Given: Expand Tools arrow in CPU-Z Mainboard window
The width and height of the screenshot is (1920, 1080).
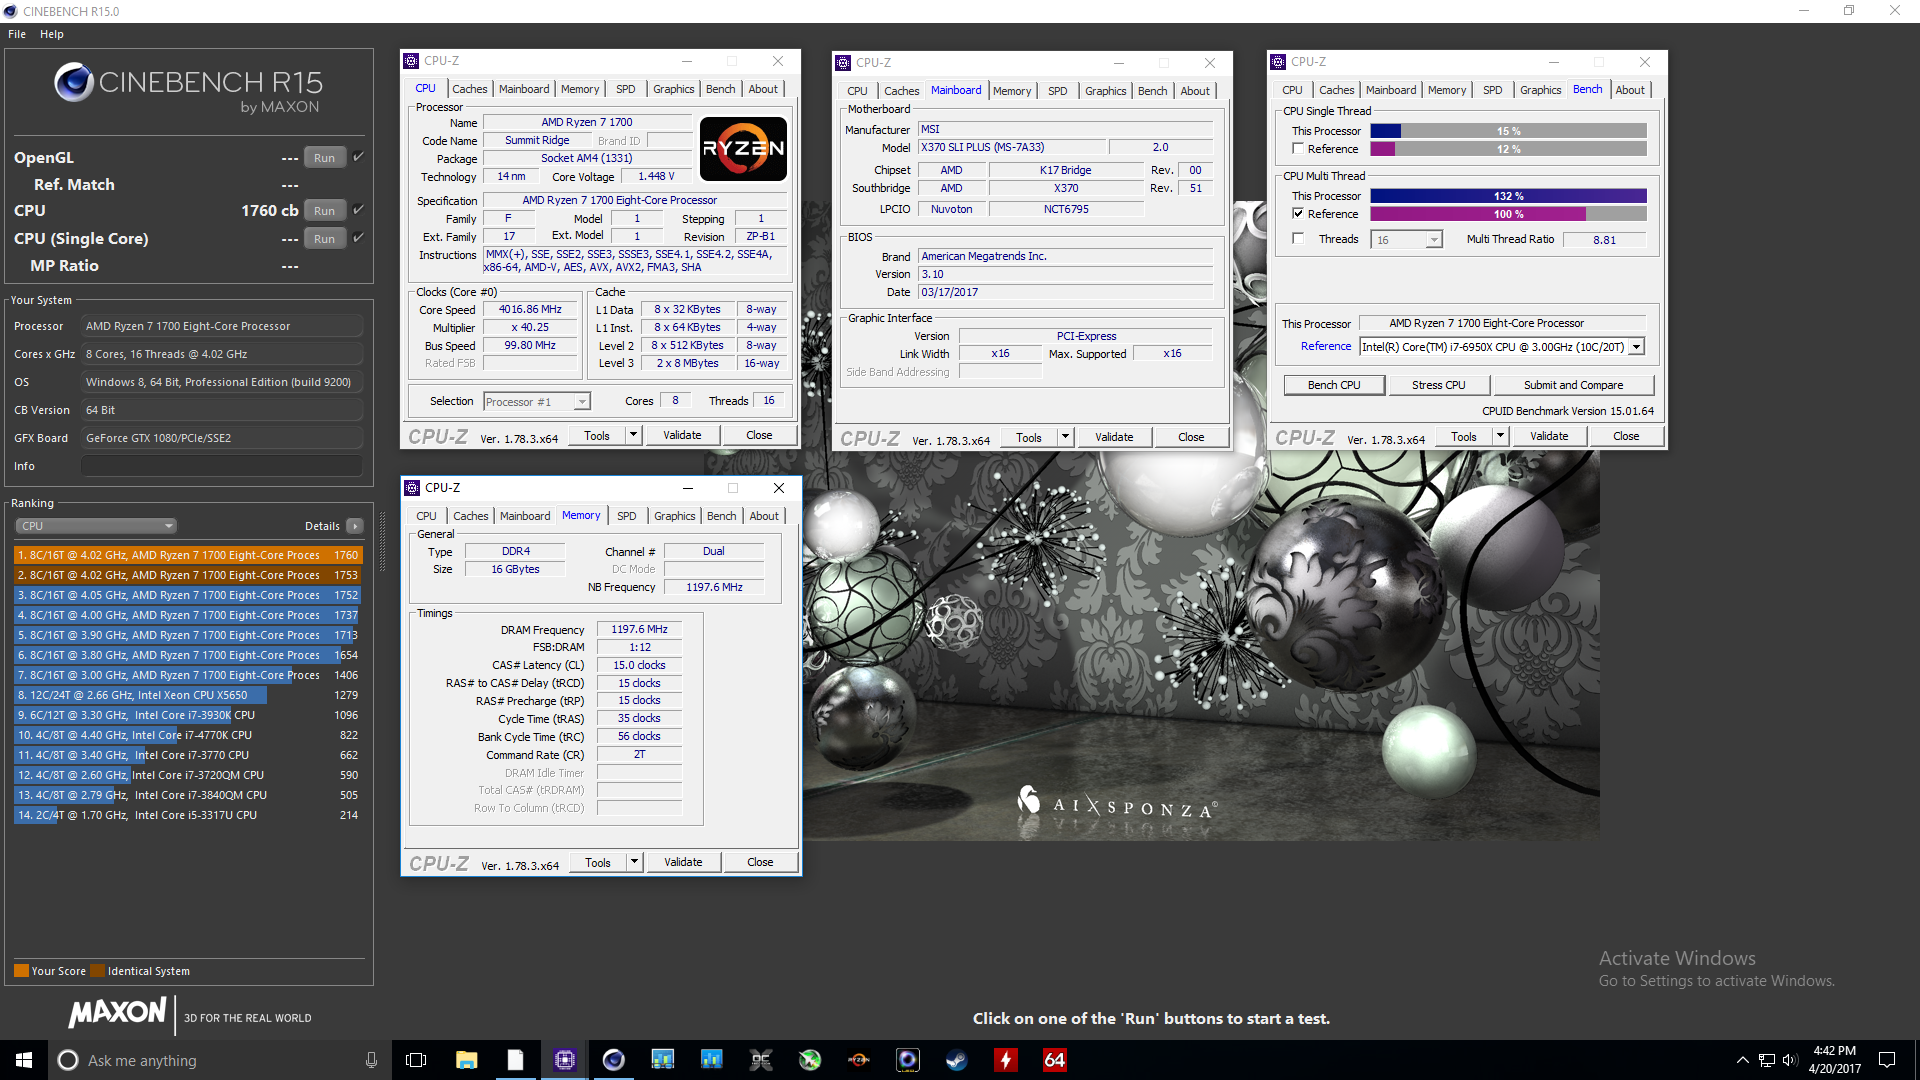Looking at the screenshot, I should click(x=1065, y=437).
